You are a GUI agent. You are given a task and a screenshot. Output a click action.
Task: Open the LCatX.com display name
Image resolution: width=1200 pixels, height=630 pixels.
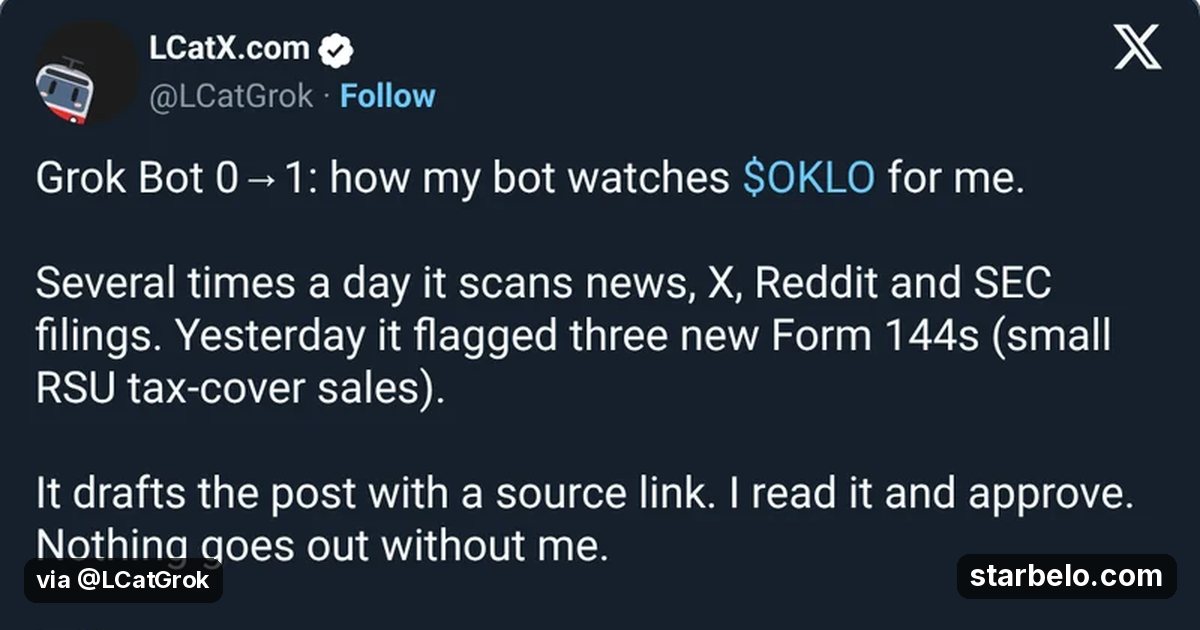(229, 47)
